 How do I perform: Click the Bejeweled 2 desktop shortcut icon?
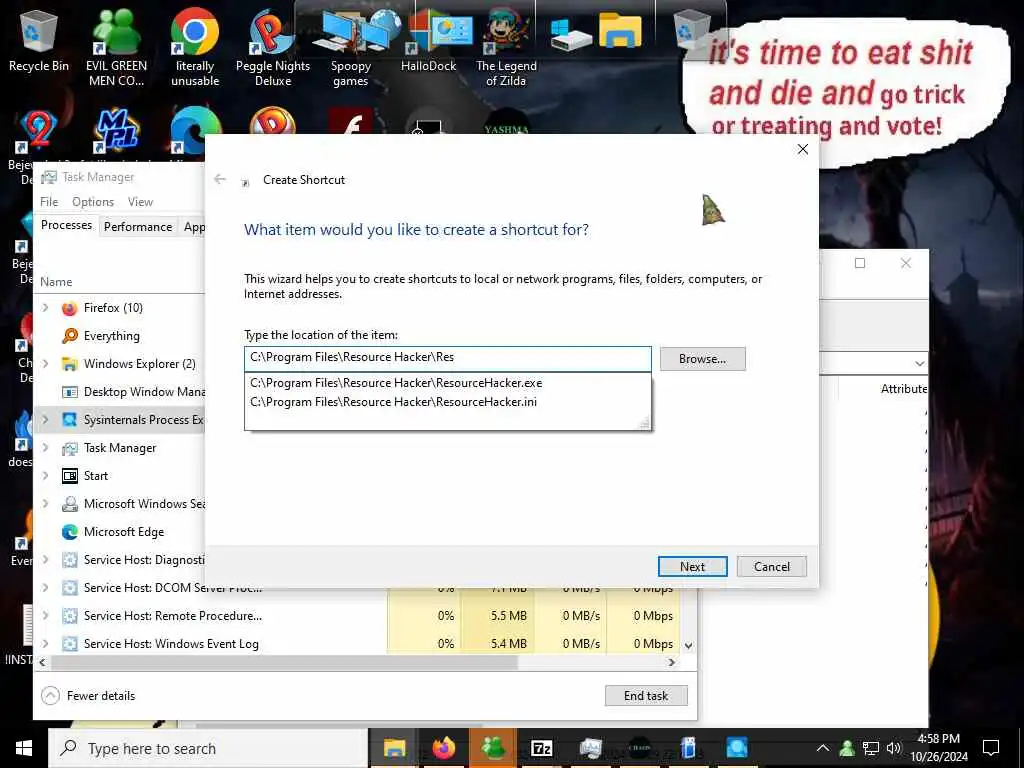click(38, 131)
